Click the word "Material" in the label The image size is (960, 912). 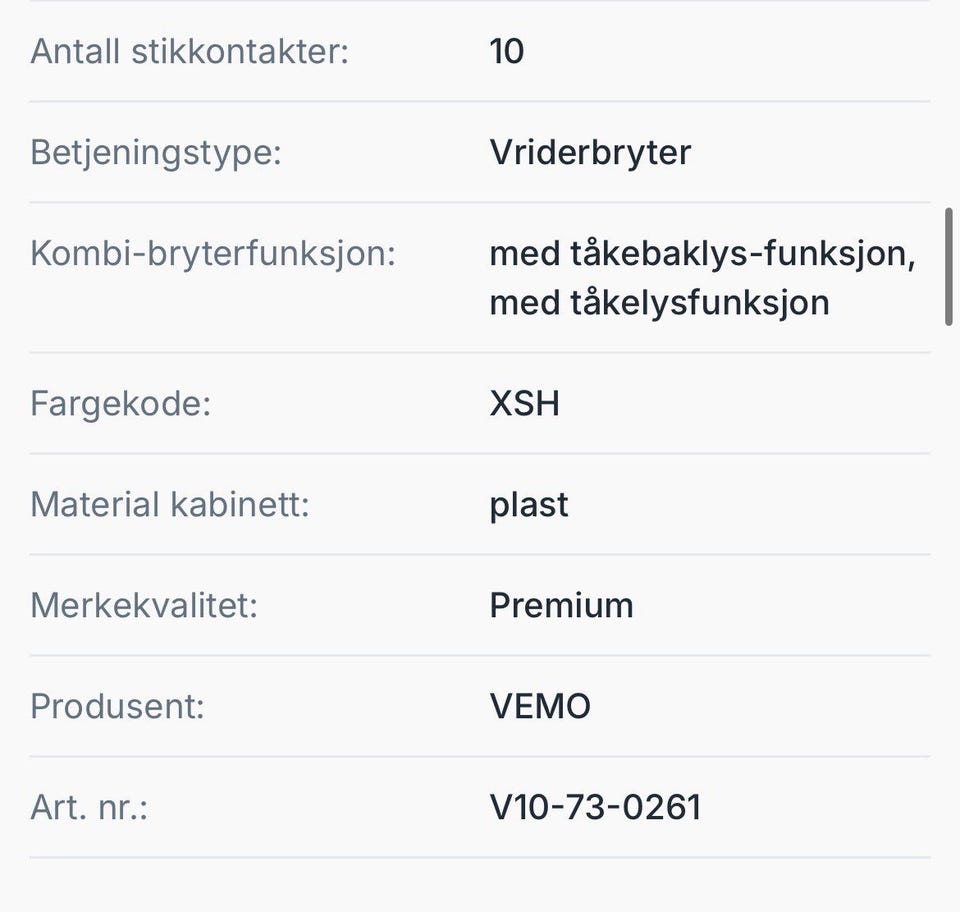(x=95, y=504)
